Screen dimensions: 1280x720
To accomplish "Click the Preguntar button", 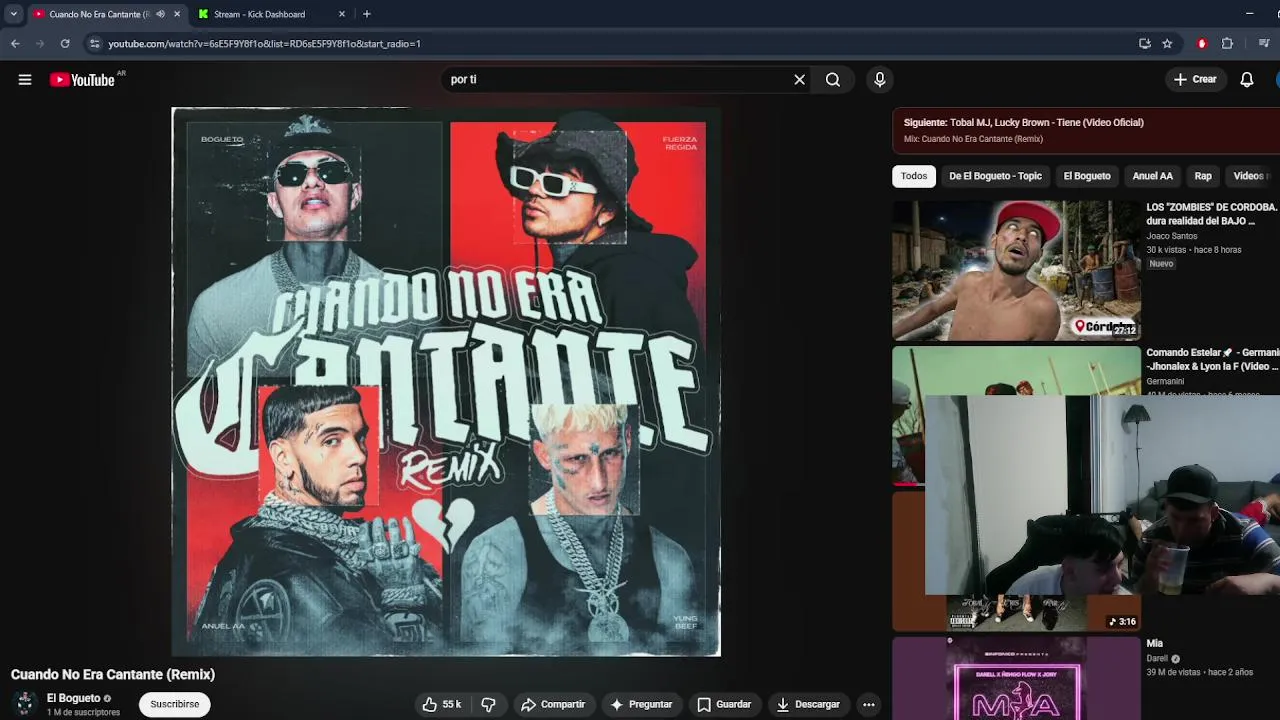I will point(641,704).
